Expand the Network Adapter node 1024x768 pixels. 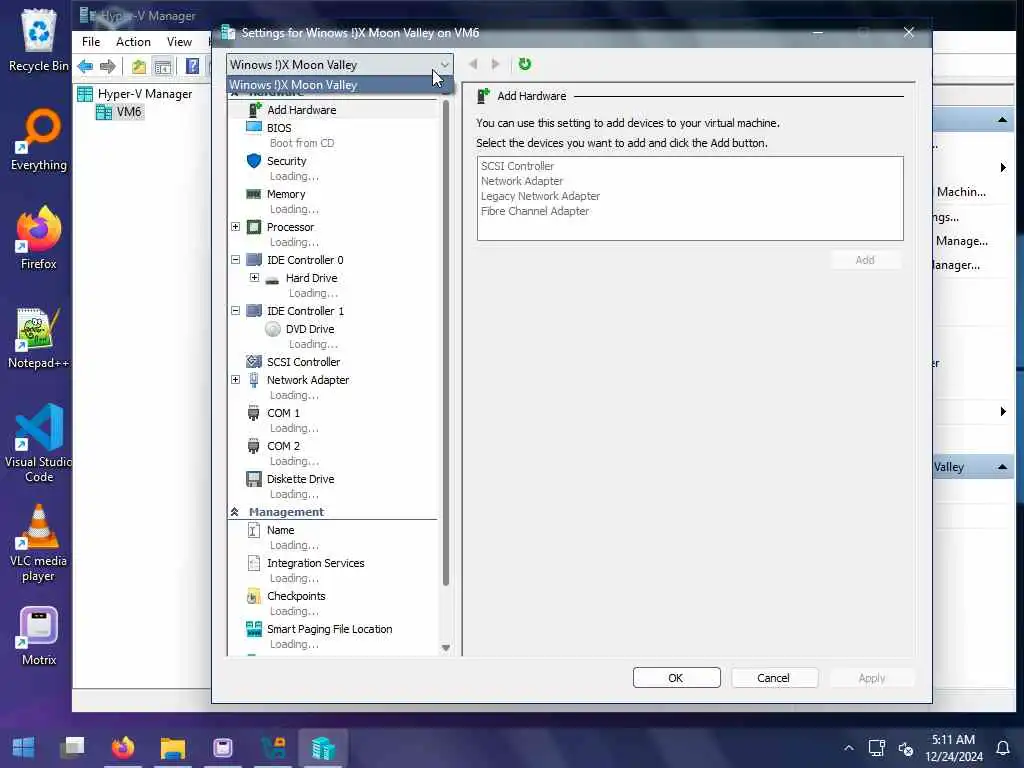[x=236, y=379]
